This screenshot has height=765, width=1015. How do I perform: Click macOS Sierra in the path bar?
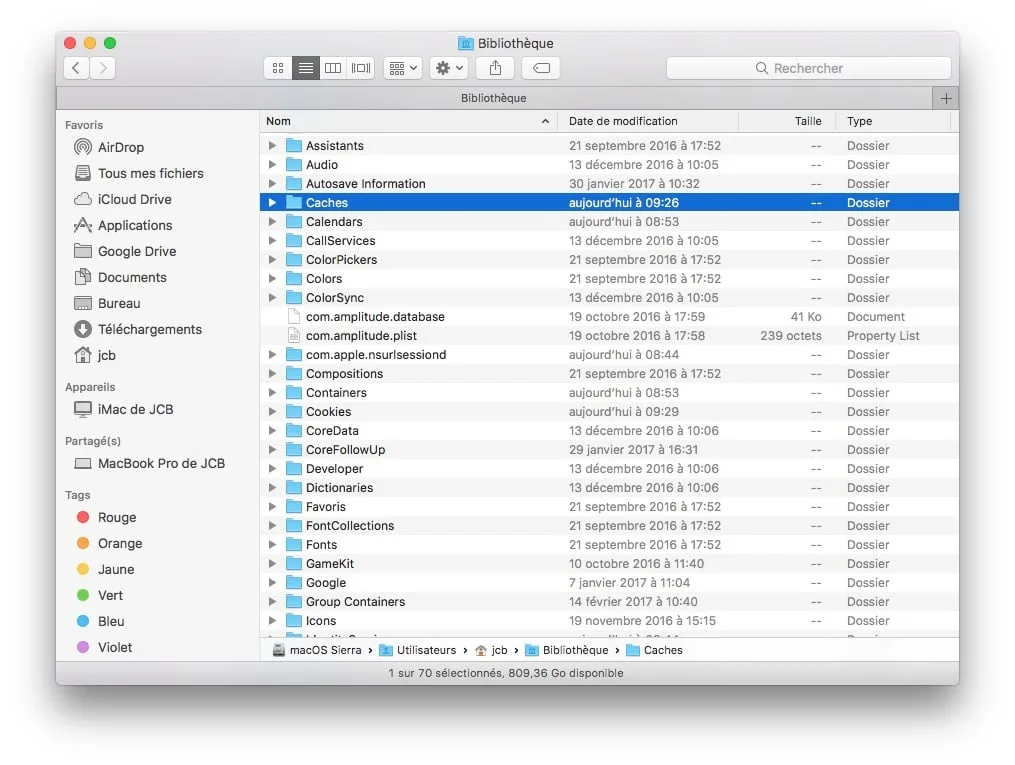317,650
